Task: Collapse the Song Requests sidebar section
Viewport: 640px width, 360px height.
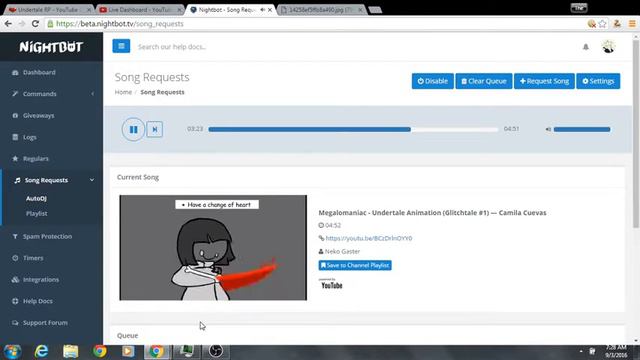Action: pyautogui.click(x=51, y=180)
